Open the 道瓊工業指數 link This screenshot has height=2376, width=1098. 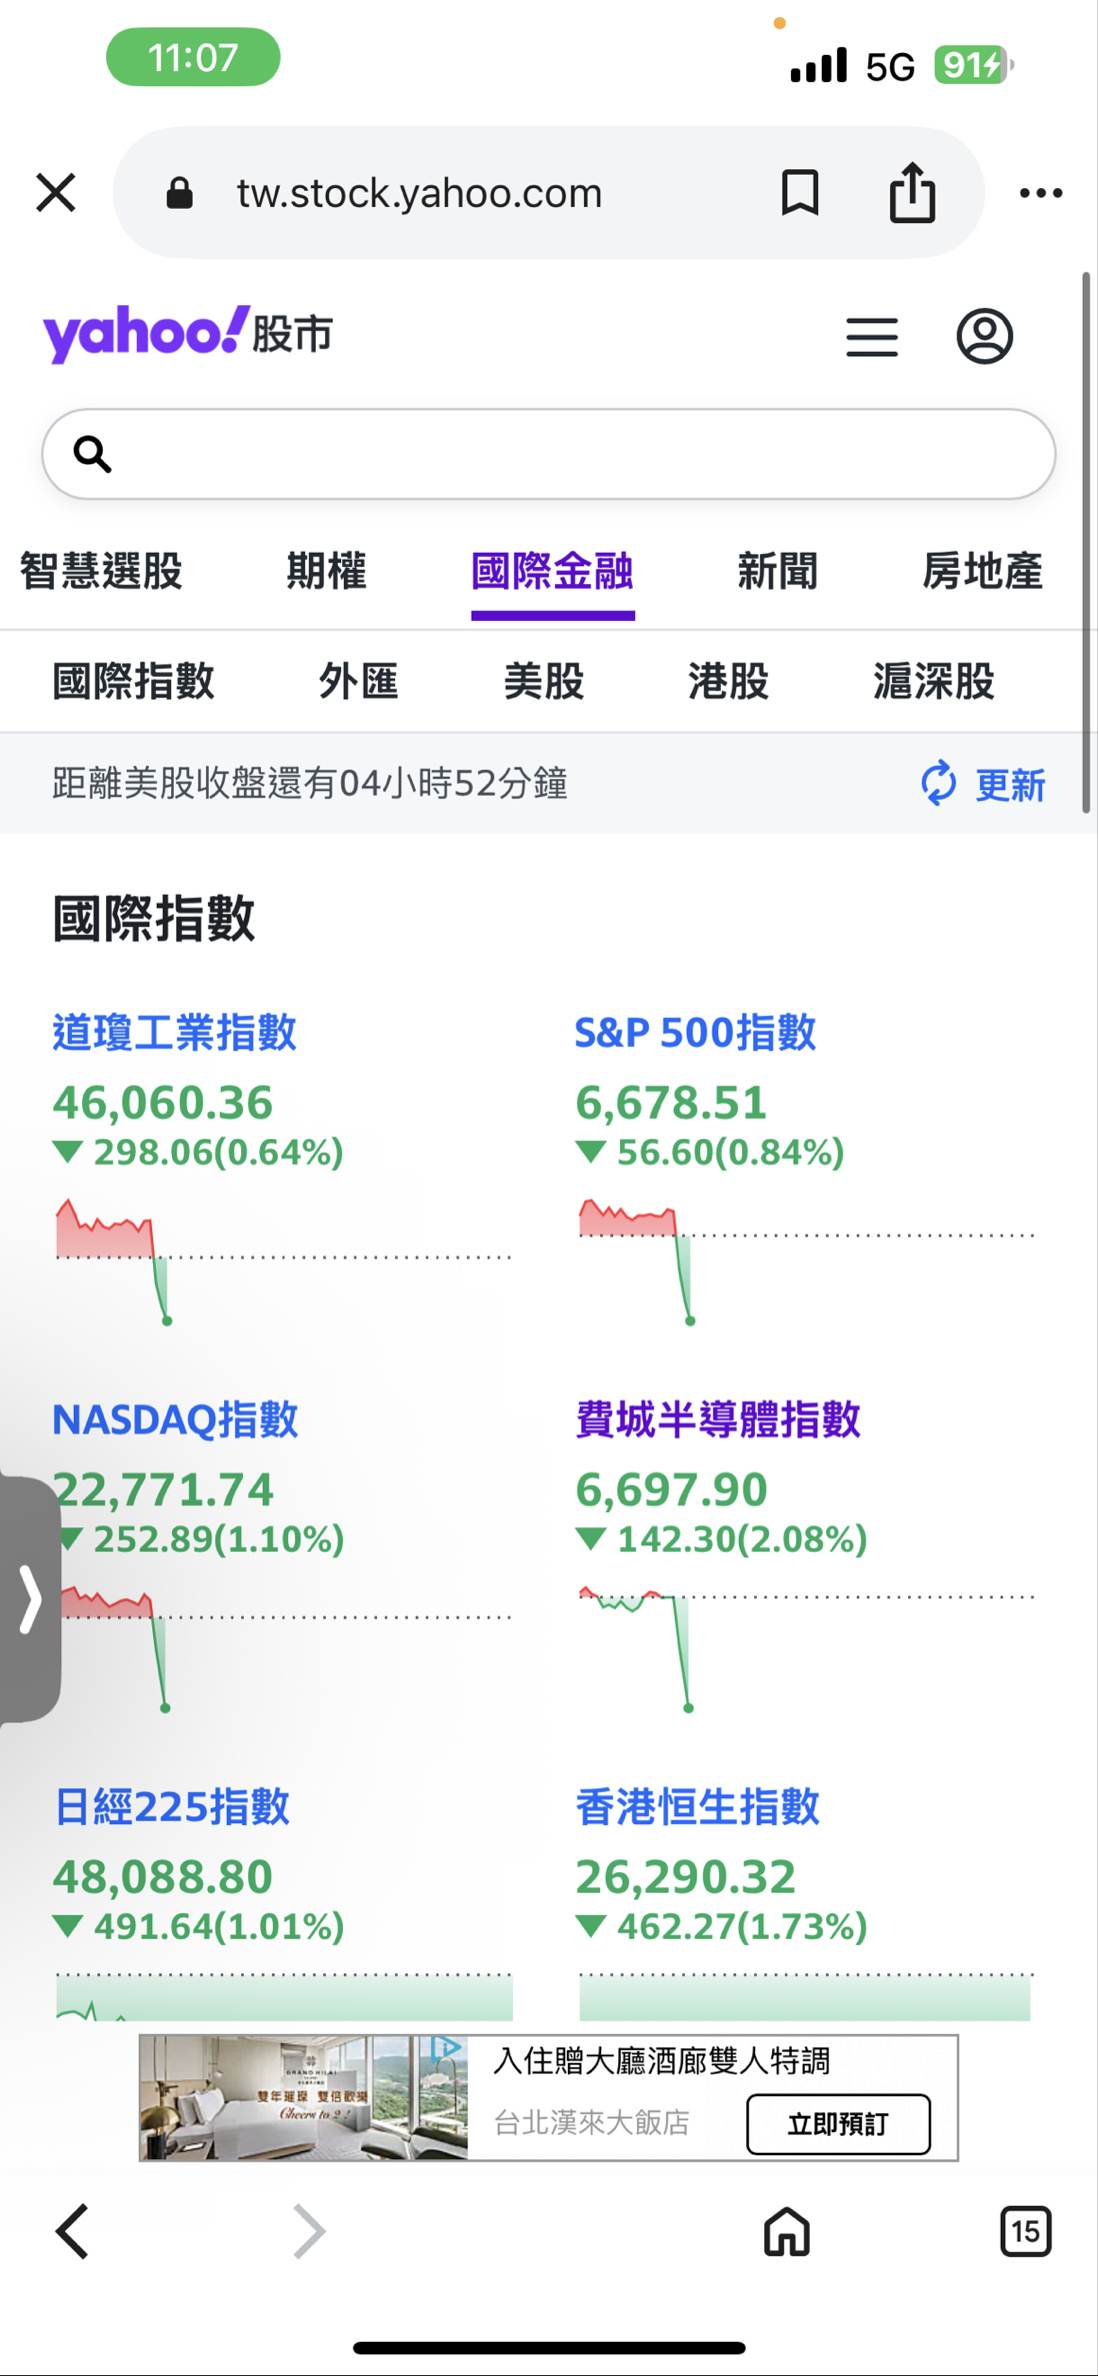click(174, 1032)
